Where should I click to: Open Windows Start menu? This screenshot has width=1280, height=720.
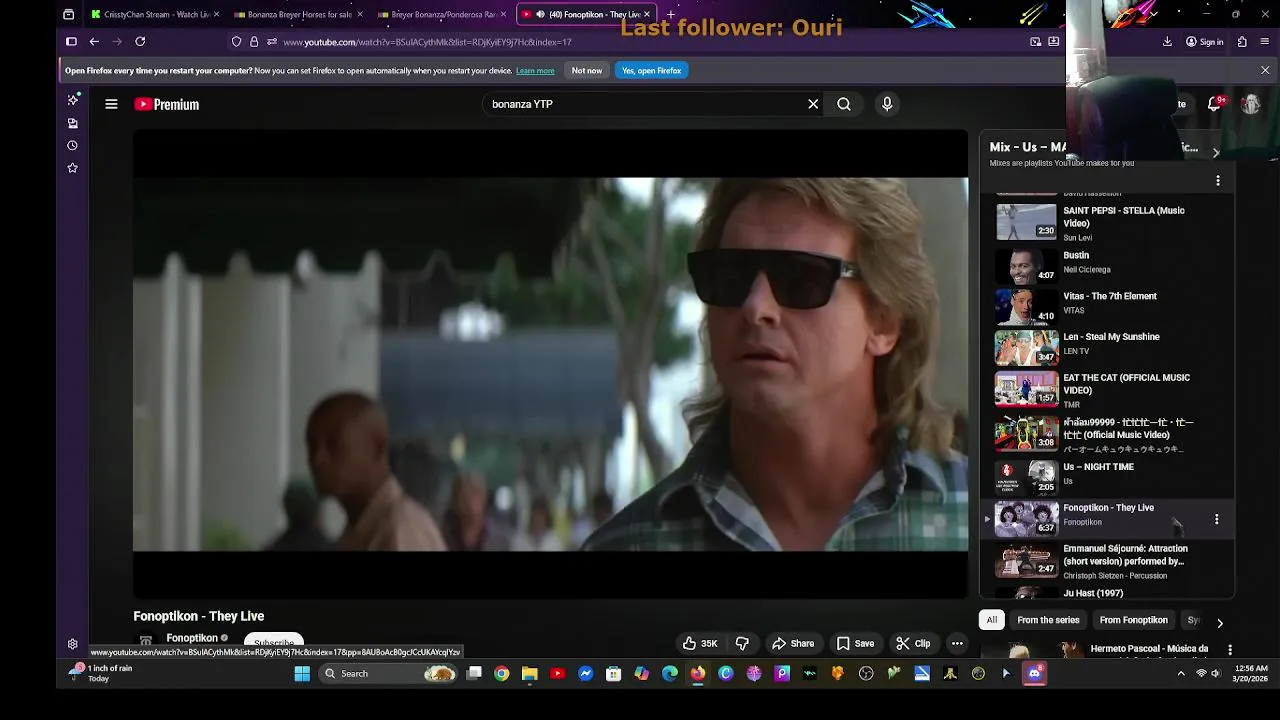point(302,674)
